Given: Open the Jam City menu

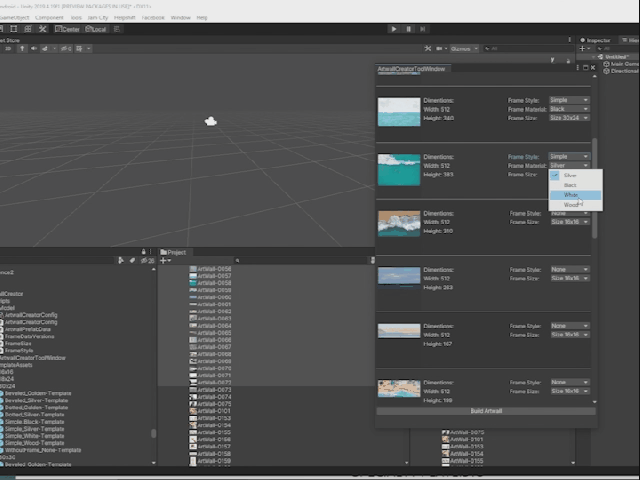Looking at the screenshot, I should [x=97, y=18].
